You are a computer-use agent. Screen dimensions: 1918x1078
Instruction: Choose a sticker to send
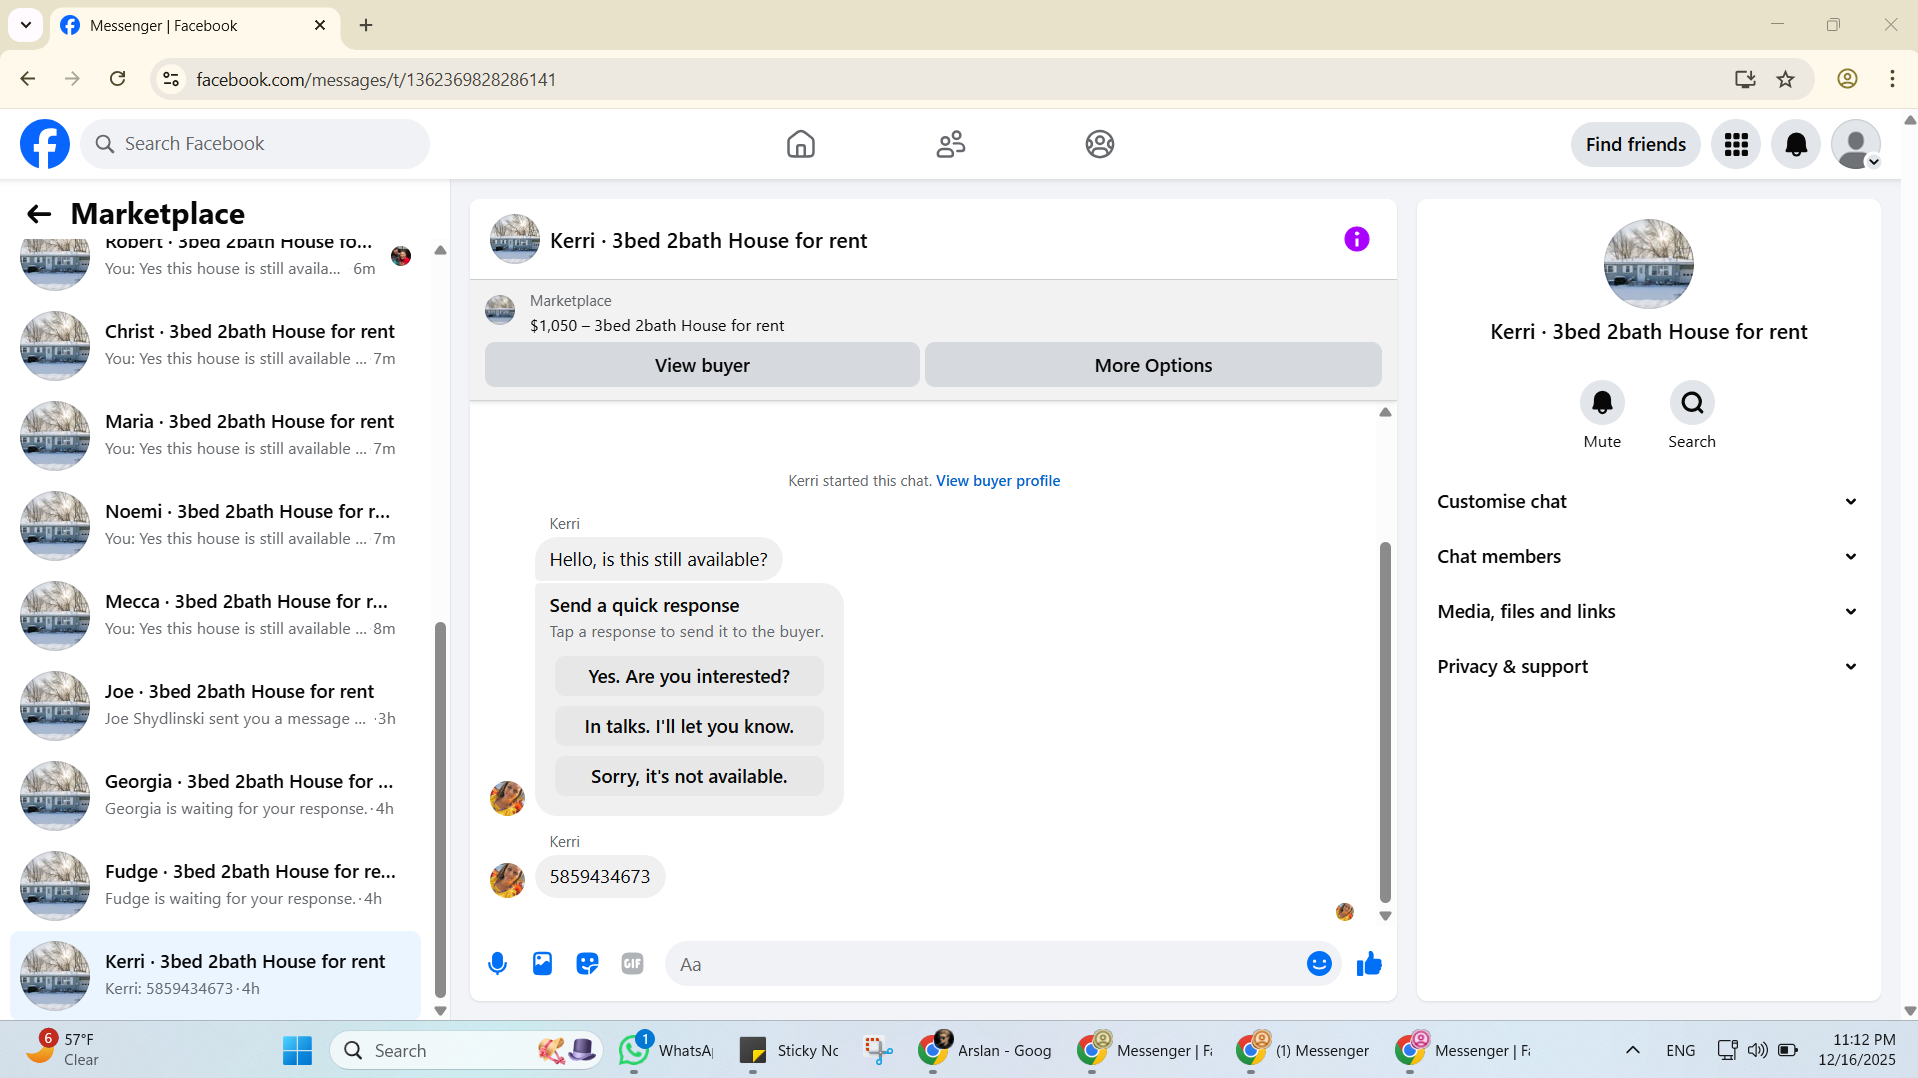pyautogui.click(x=587, y=964)
